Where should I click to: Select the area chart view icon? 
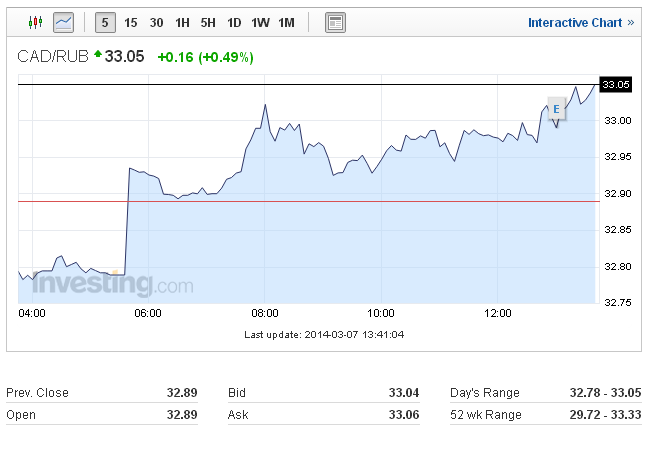[64, 22]
